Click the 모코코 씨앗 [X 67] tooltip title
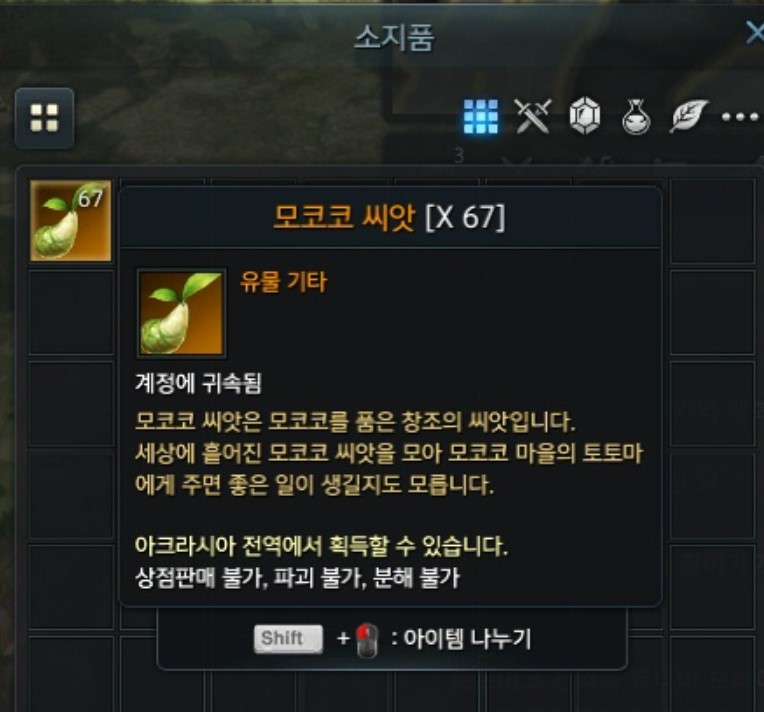The image size is (764, 712). pyautogui.click(x=389, y=216)
